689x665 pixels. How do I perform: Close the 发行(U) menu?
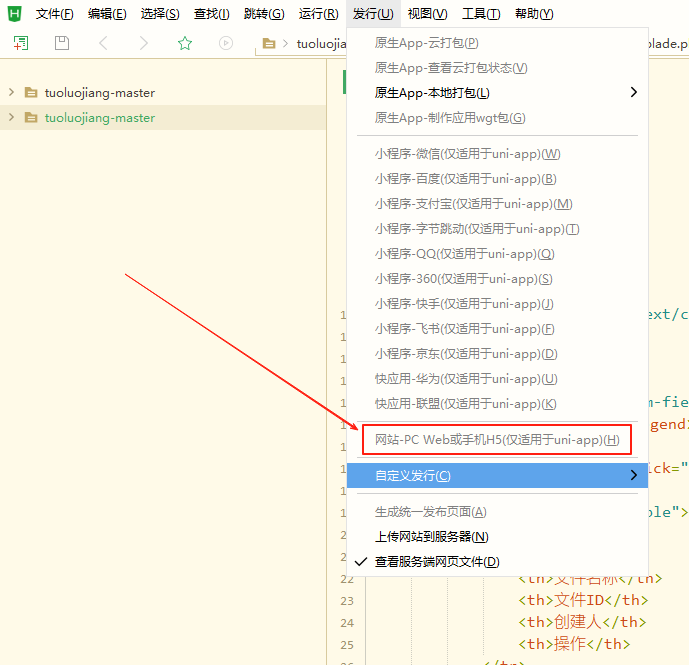[x=373, y=14]
